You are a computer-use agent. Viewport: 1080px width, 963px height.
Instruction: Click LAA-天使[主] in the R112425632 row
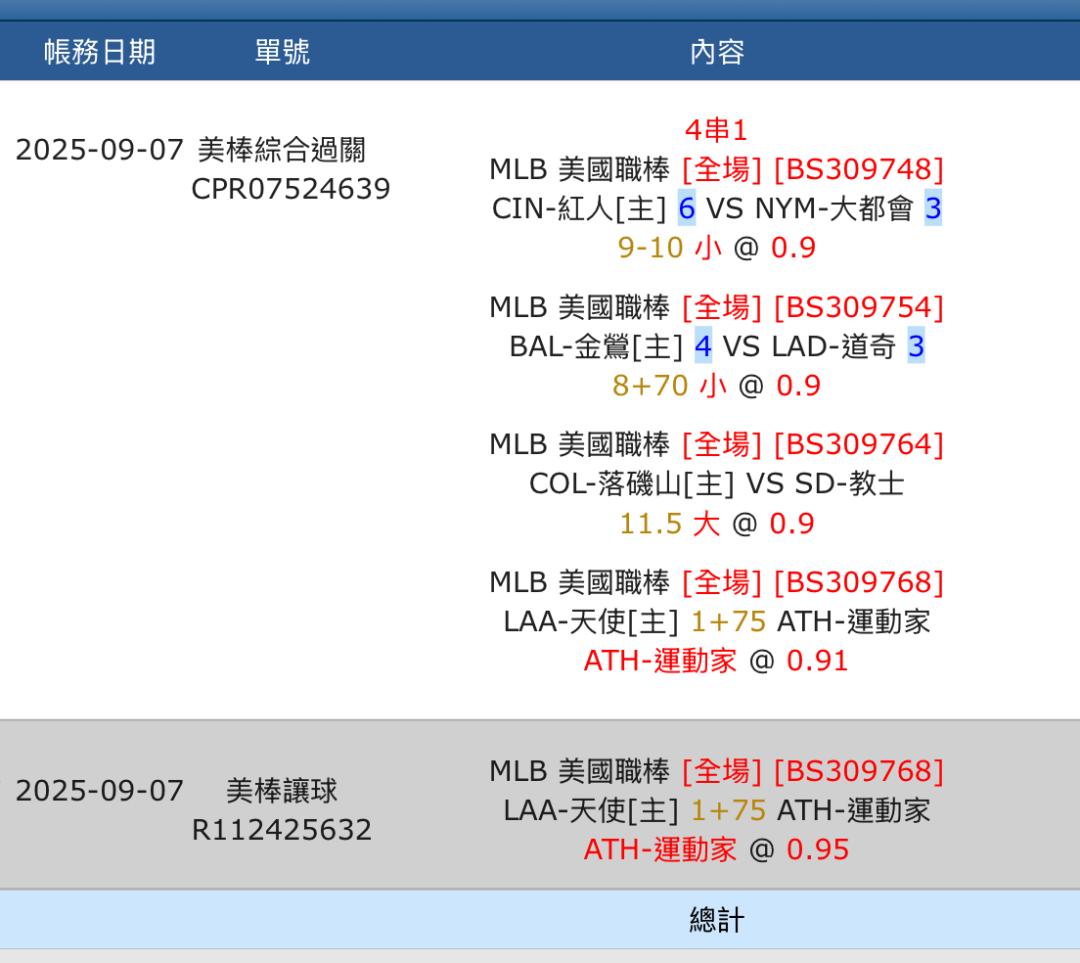pyautogui.click(x=591, y=810)
